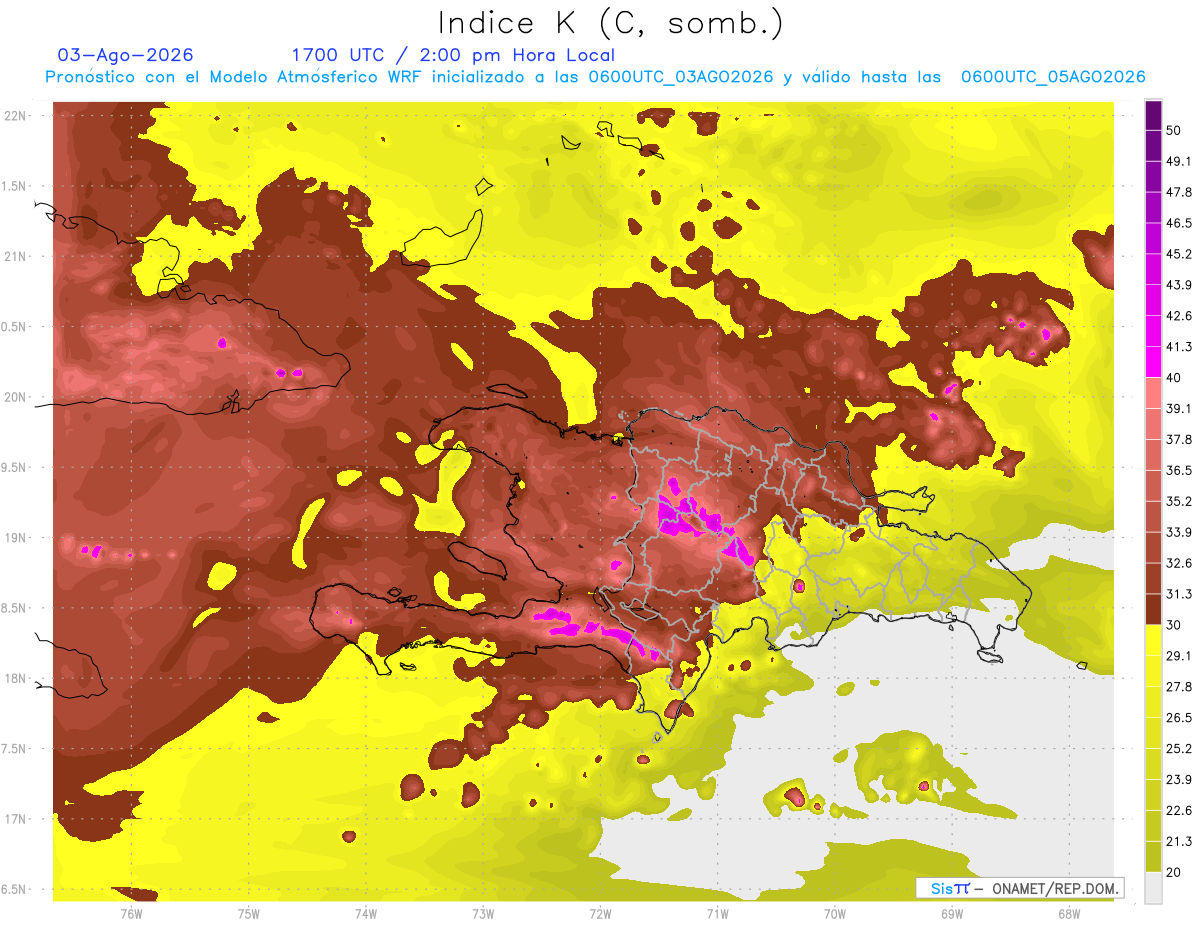Click the longitude axis label '69W'

(x=952, y=913)
